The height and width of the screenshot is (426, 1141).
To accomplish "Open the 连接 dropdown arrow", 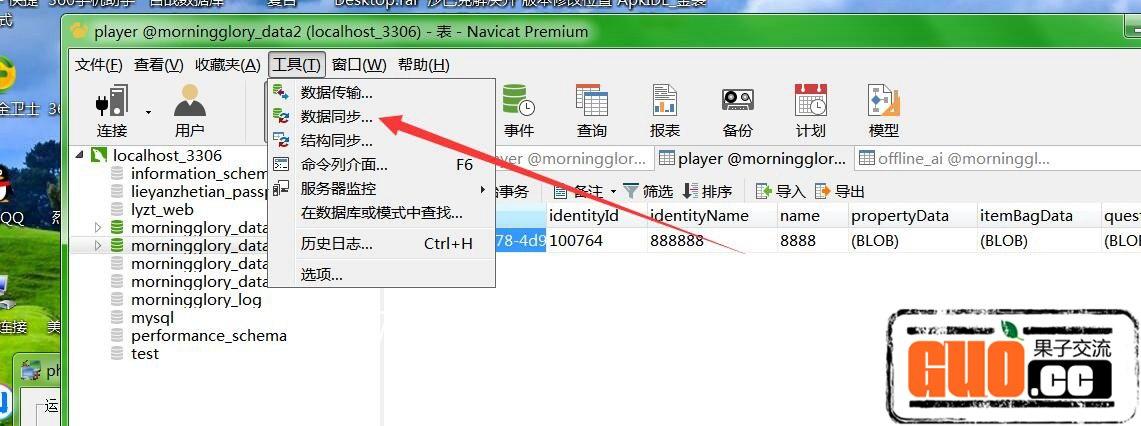I will [x=149, y=112].
